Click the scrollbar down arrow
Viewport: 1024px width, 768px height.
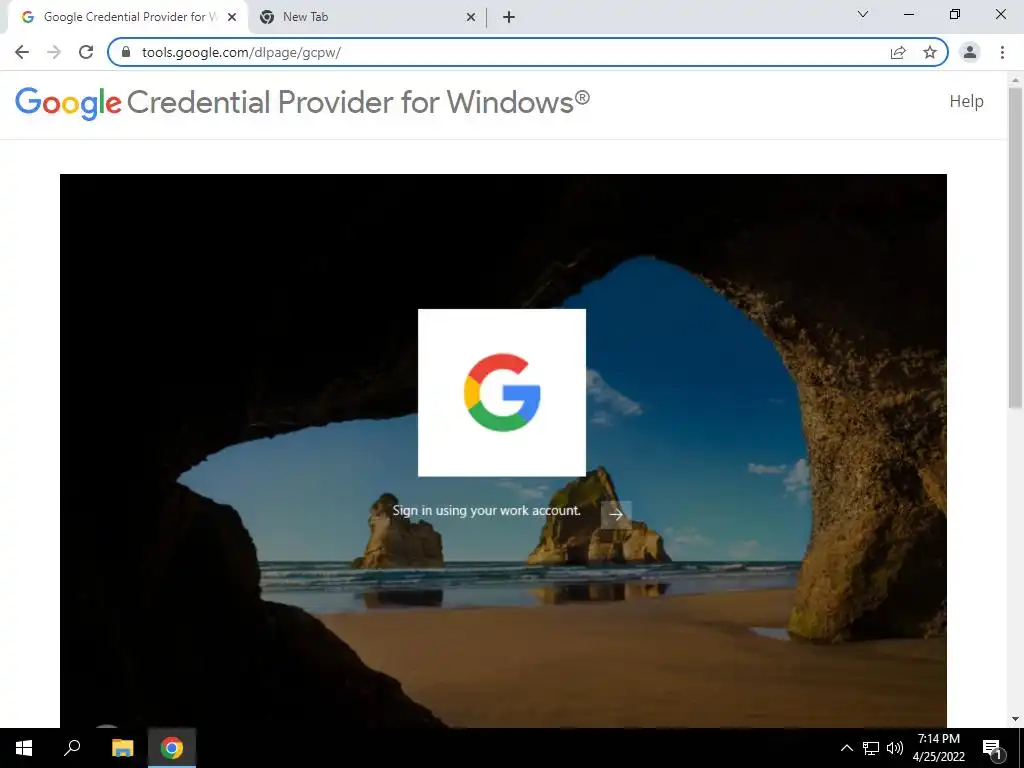click(1015, 719)
